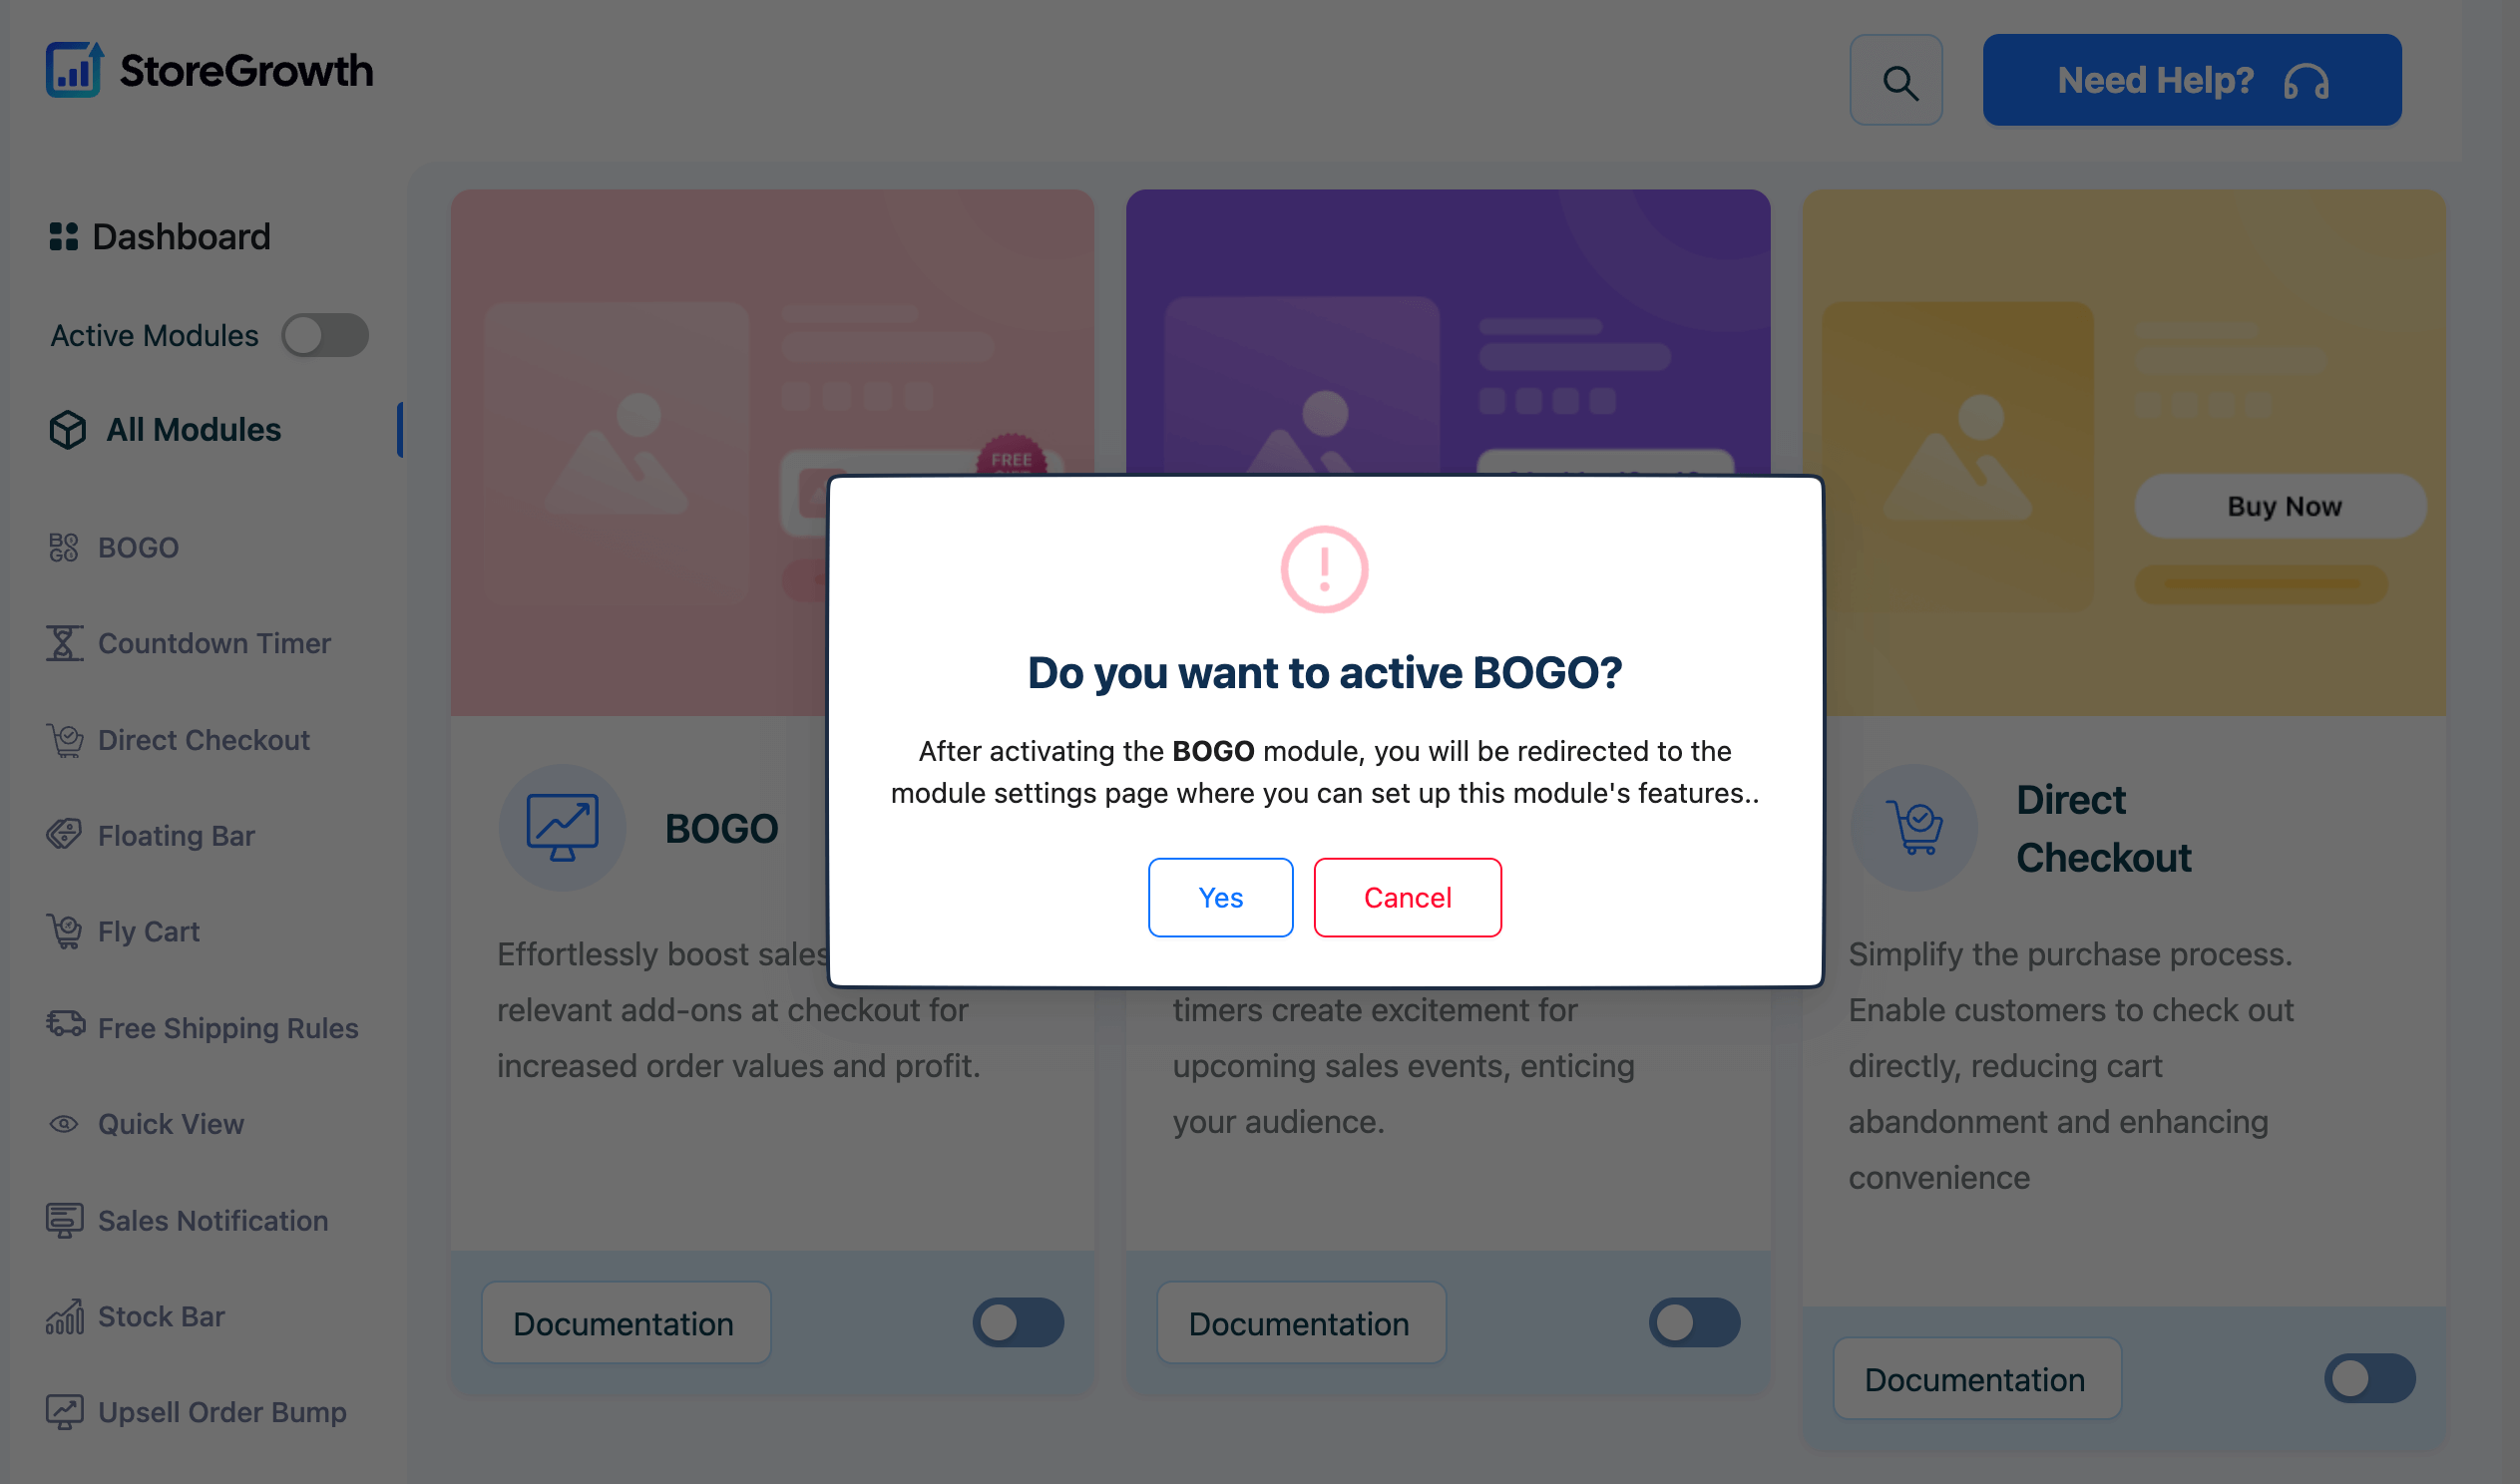Open the Countdown Timer sidebar icon
2520x1484 pixels.
(64, 643)
